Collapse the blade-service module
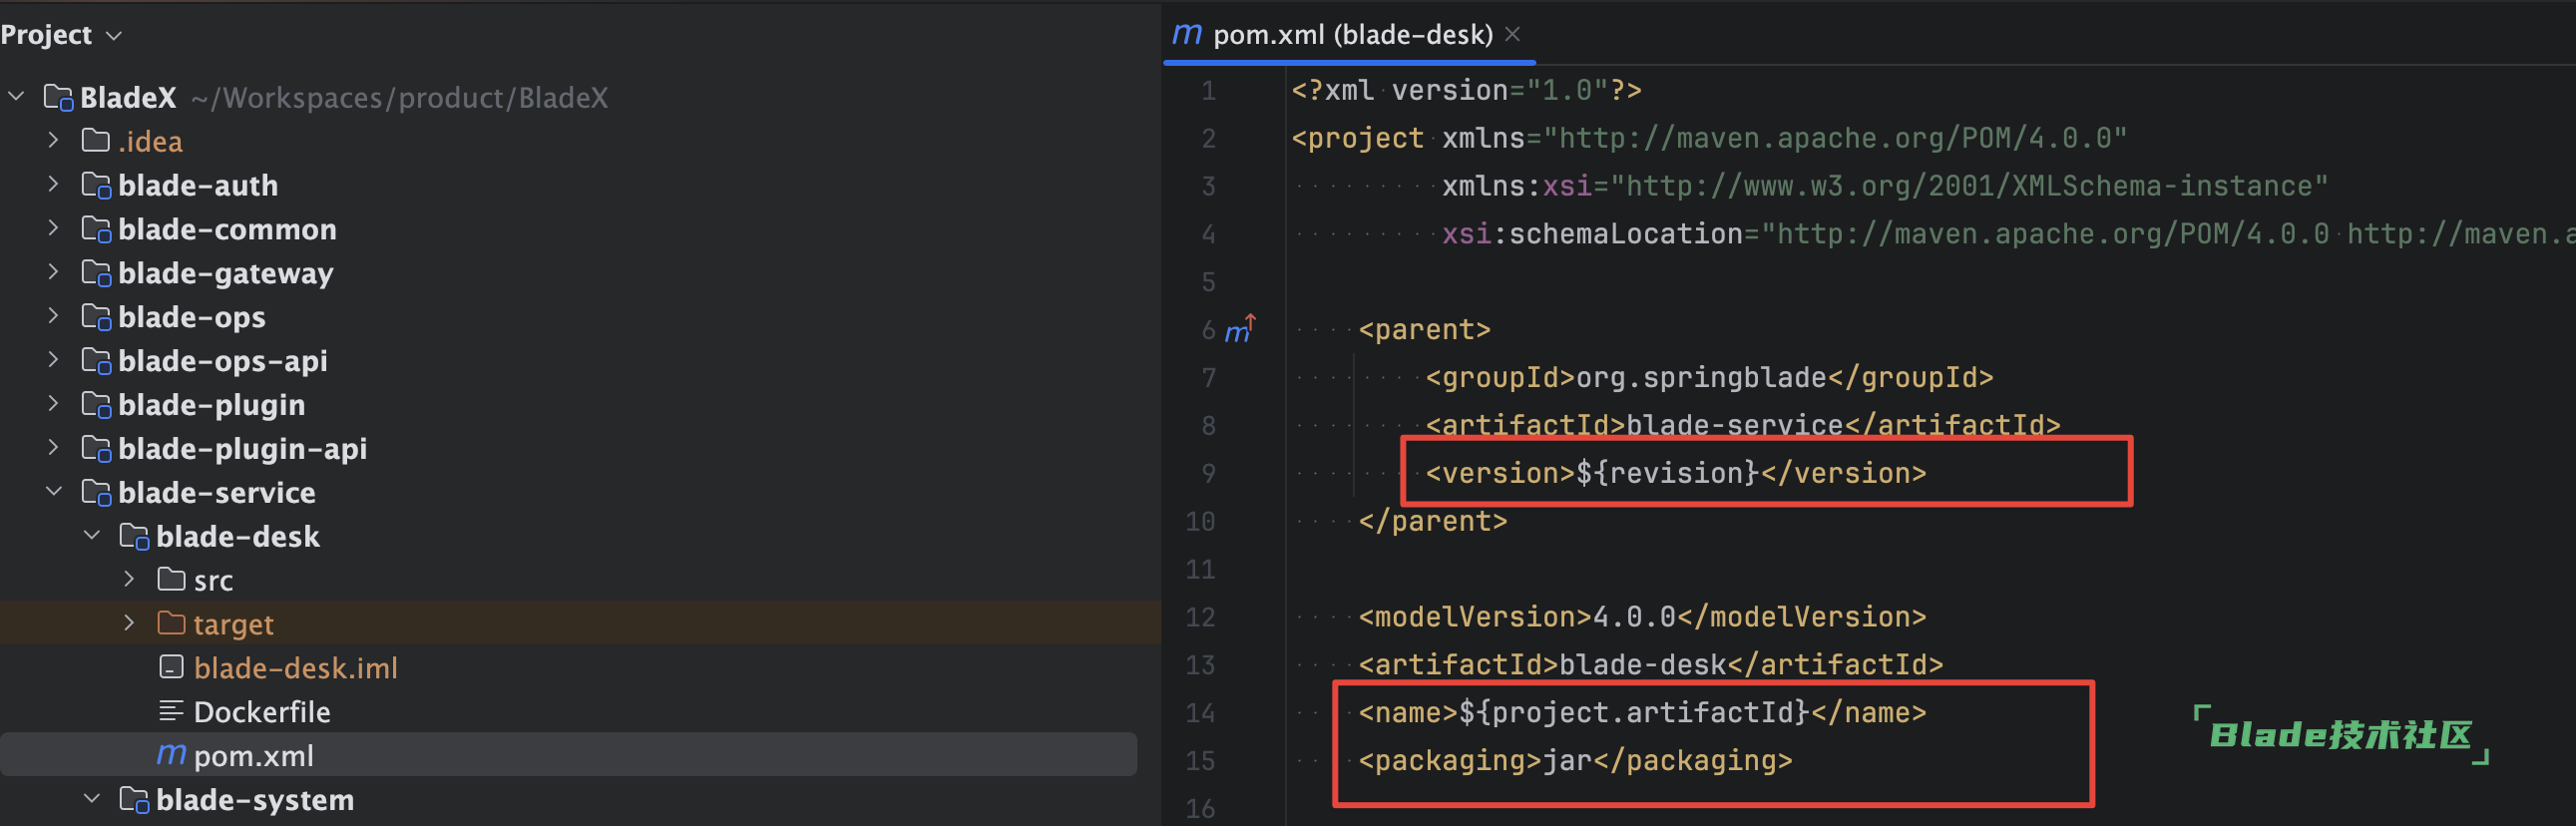Viewport: 2576px width, 826px height. [x=53, y=492]
